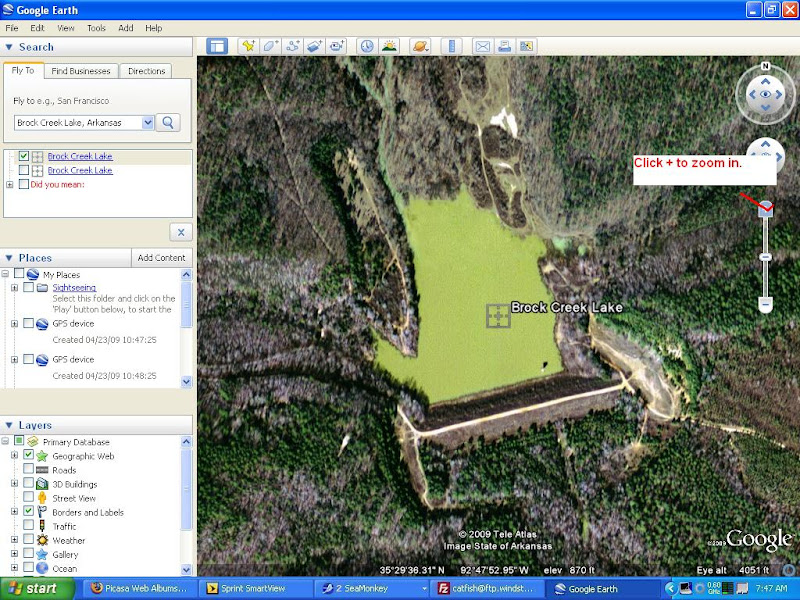The width and height of the screenshot is (800, 600).
Task: Click the Add Image Overlay icon
Action: coord(315,46)
